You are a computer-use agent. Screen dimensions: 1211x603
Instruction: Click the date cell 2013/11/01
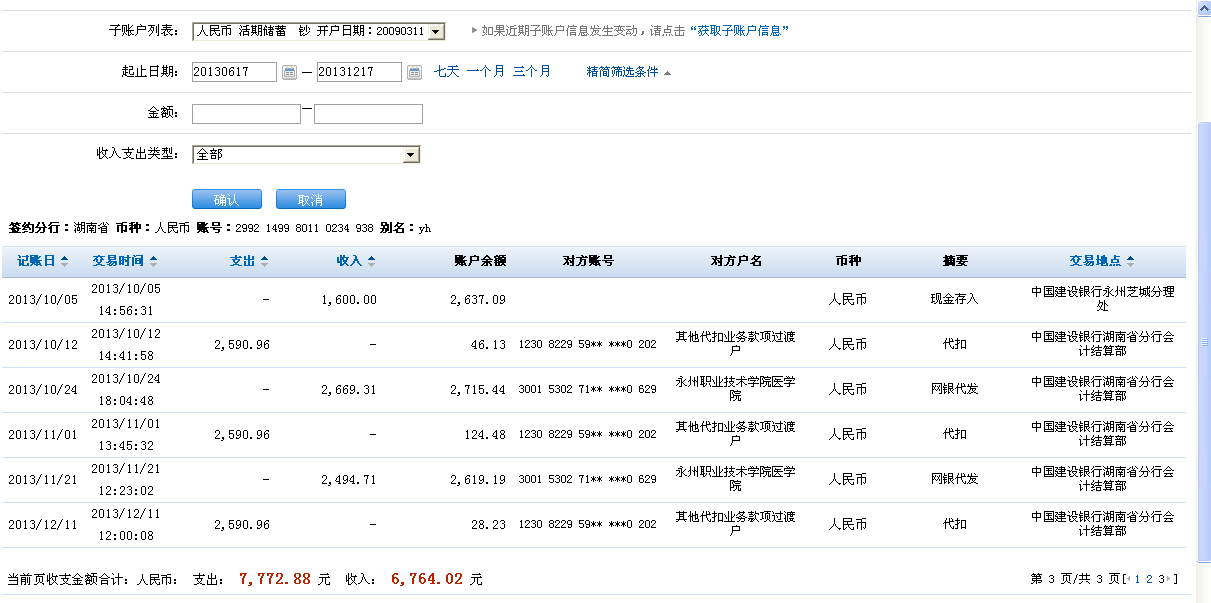[42, 434]
